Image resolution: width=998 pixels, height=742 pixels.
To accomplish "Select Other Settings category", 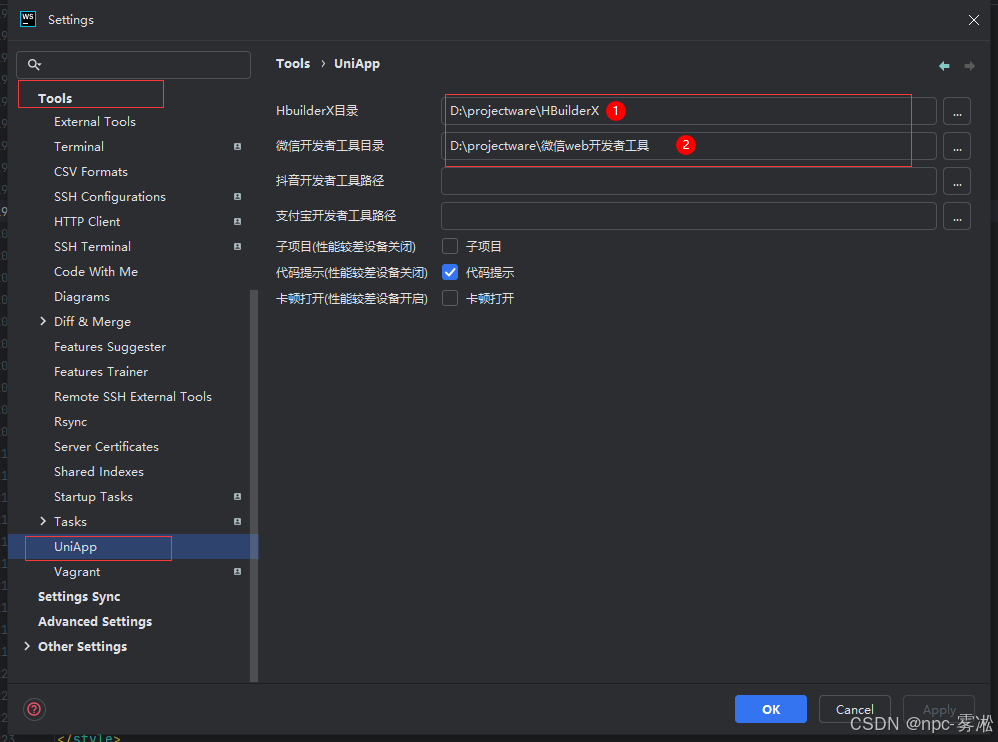I will click(x=83, y=646).
